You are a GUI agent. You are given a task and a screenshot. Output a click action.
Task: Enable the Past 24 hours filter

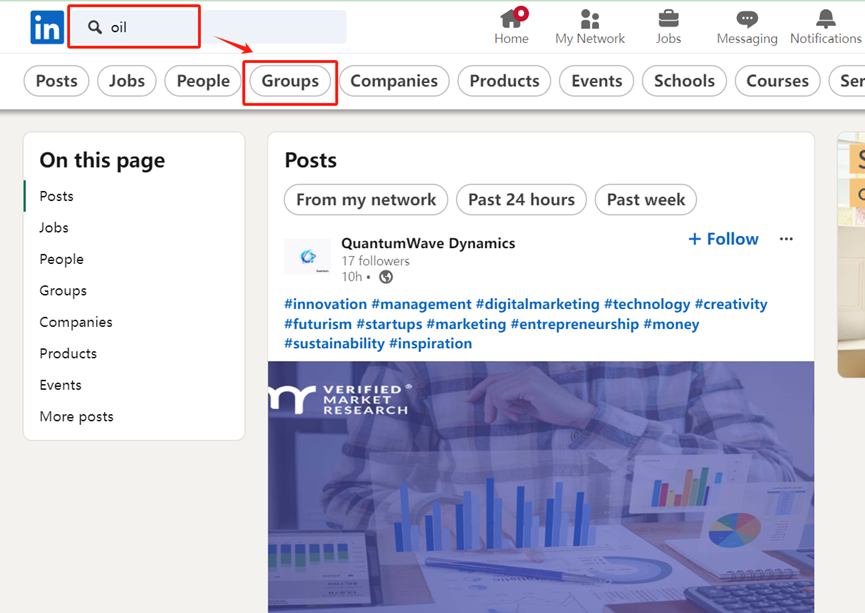pyautogui.click(x=521, y=199)
